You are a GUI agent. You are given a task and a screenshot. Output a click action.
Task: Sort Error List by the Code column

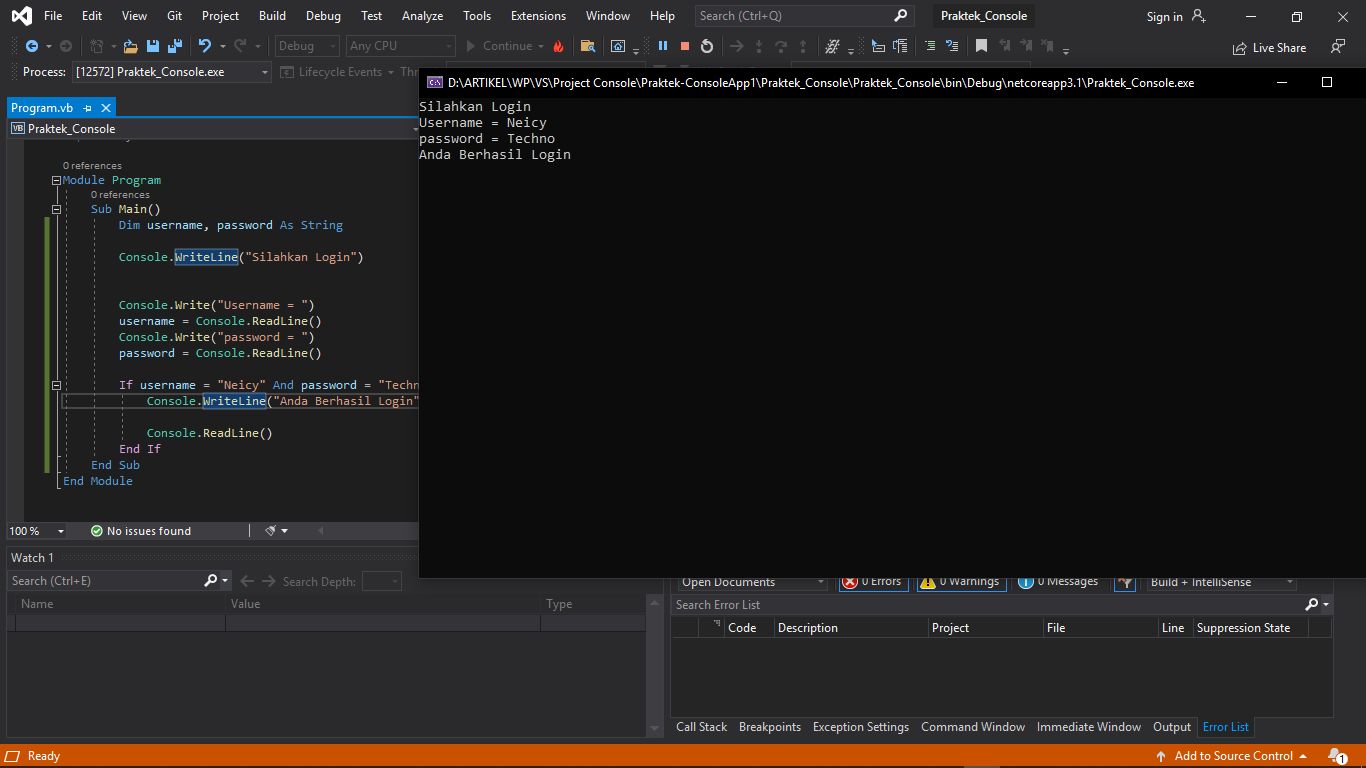[x=748, y=628]
